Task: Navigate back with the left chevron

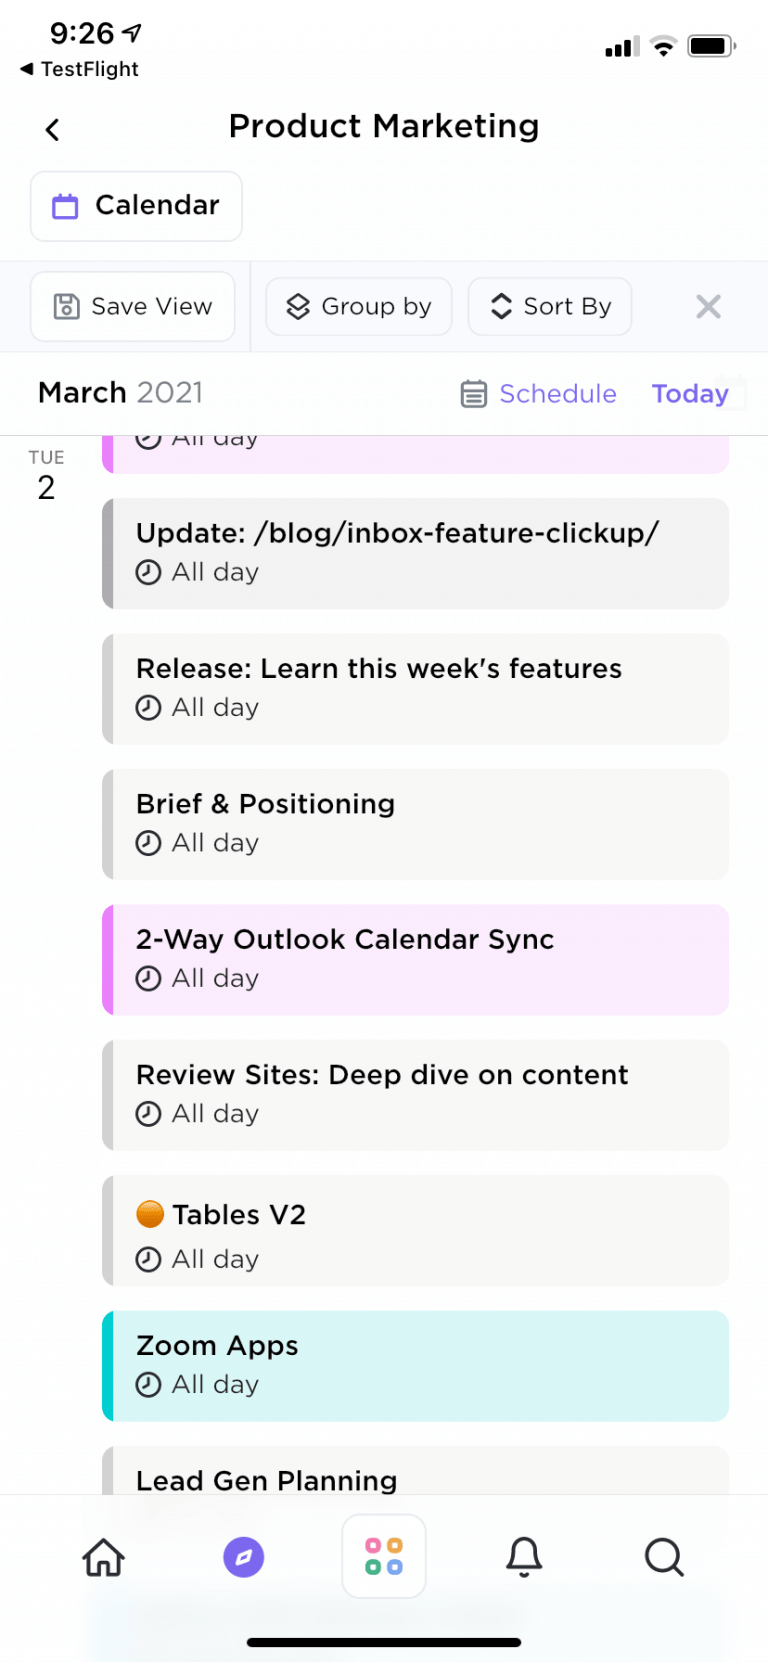Action: pos(52,129)
